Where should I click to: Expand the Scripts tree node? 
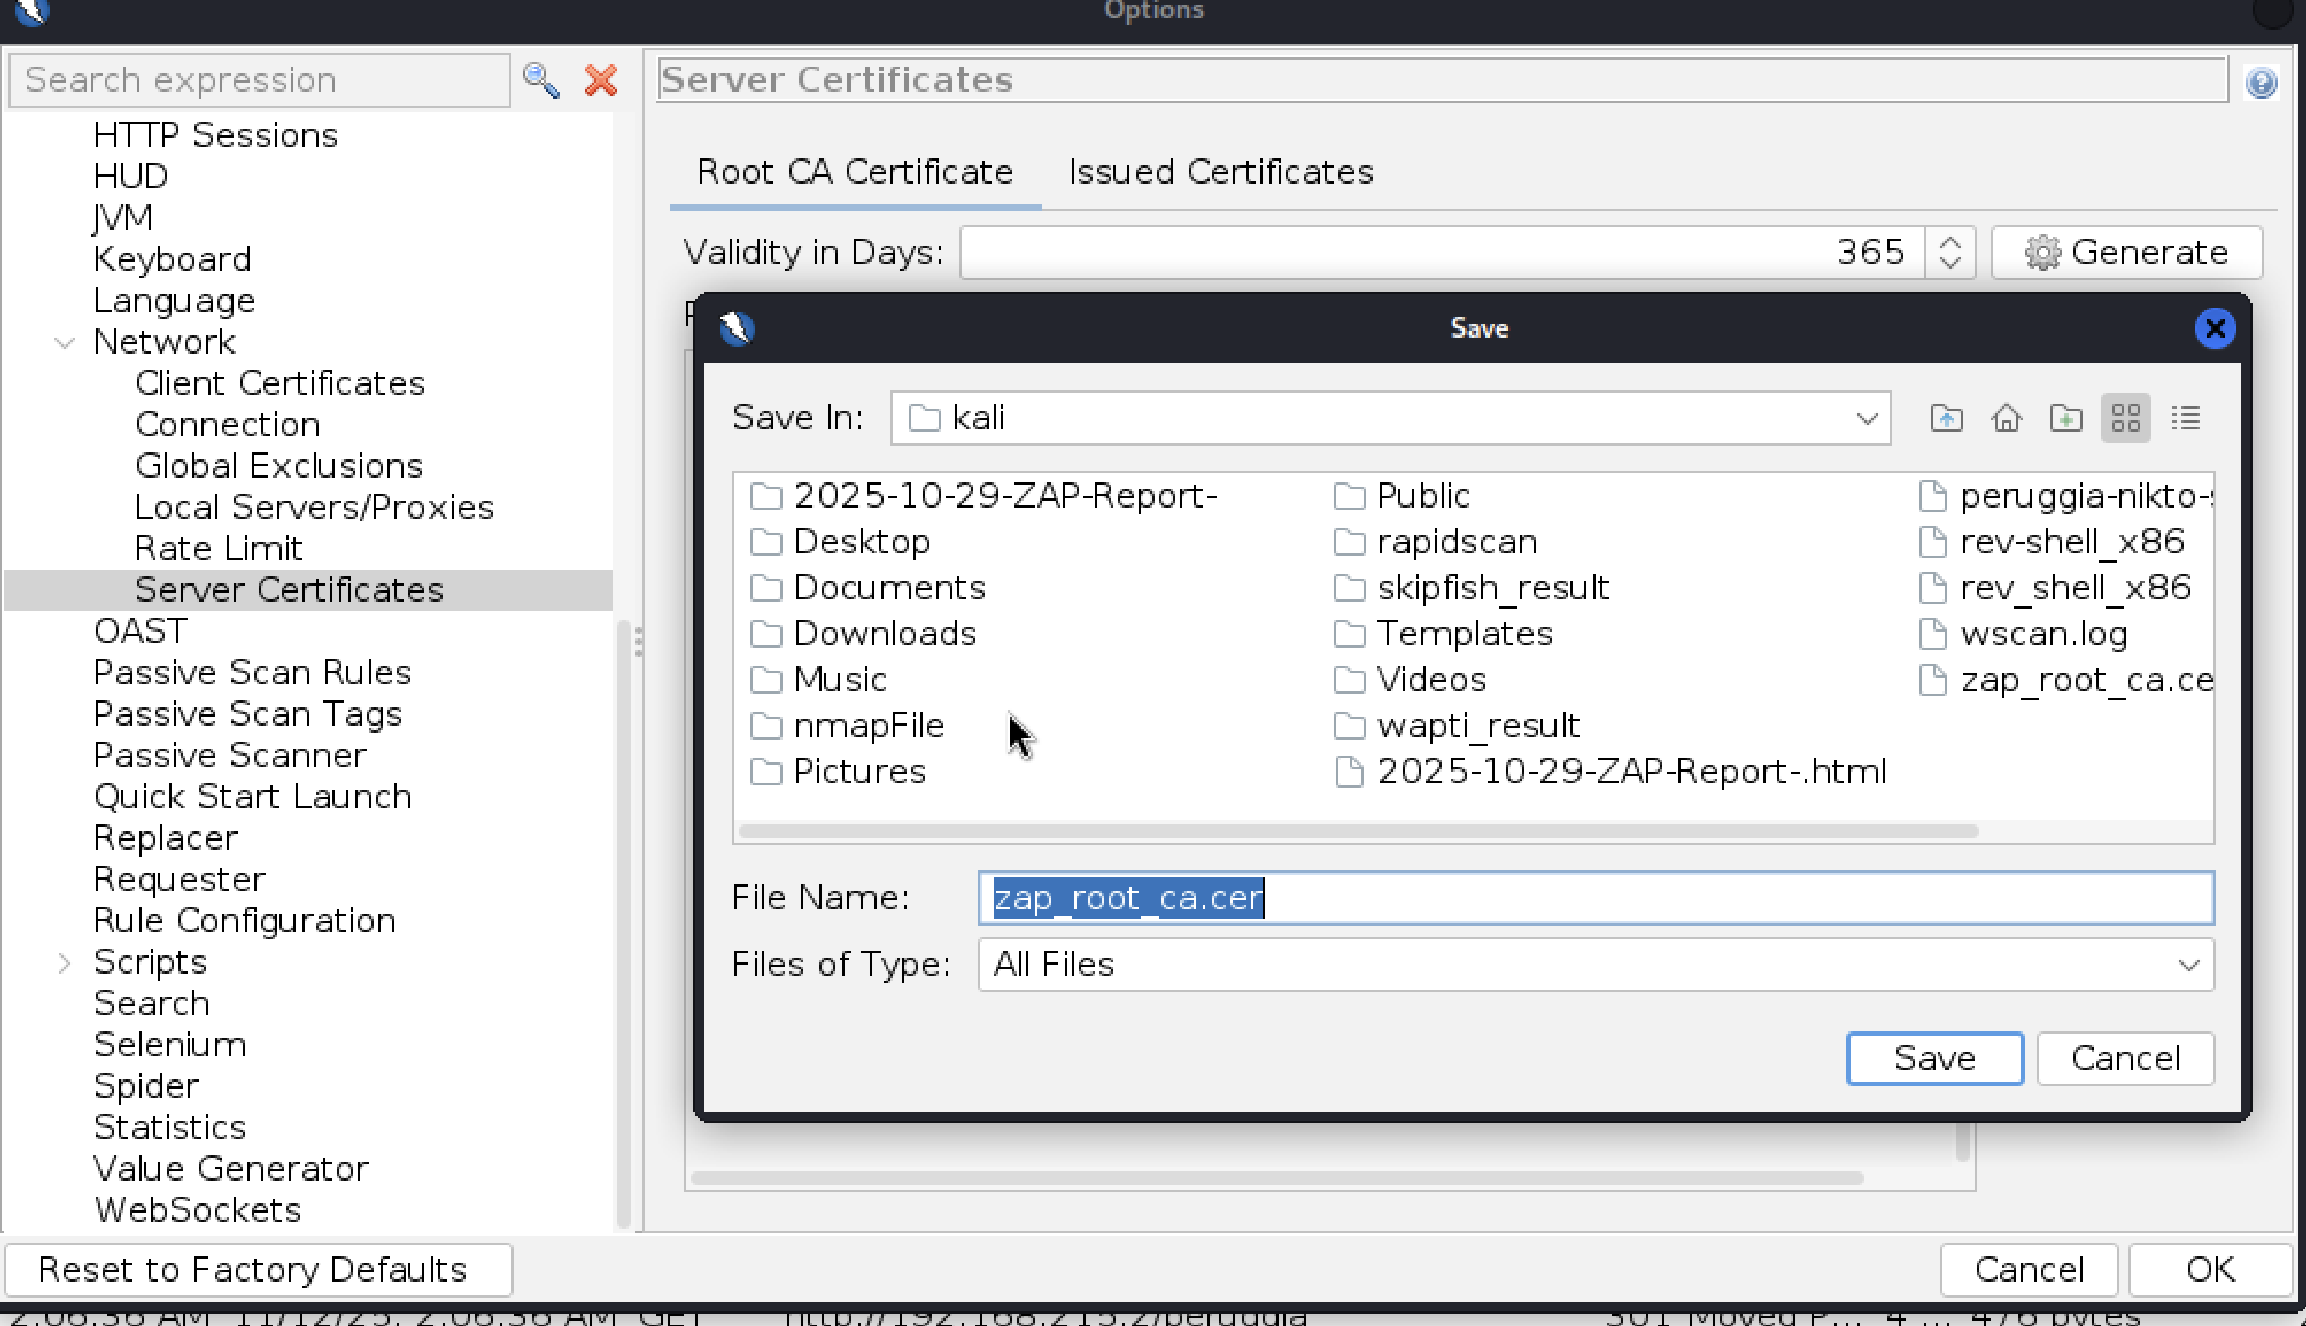click(65, 963)
